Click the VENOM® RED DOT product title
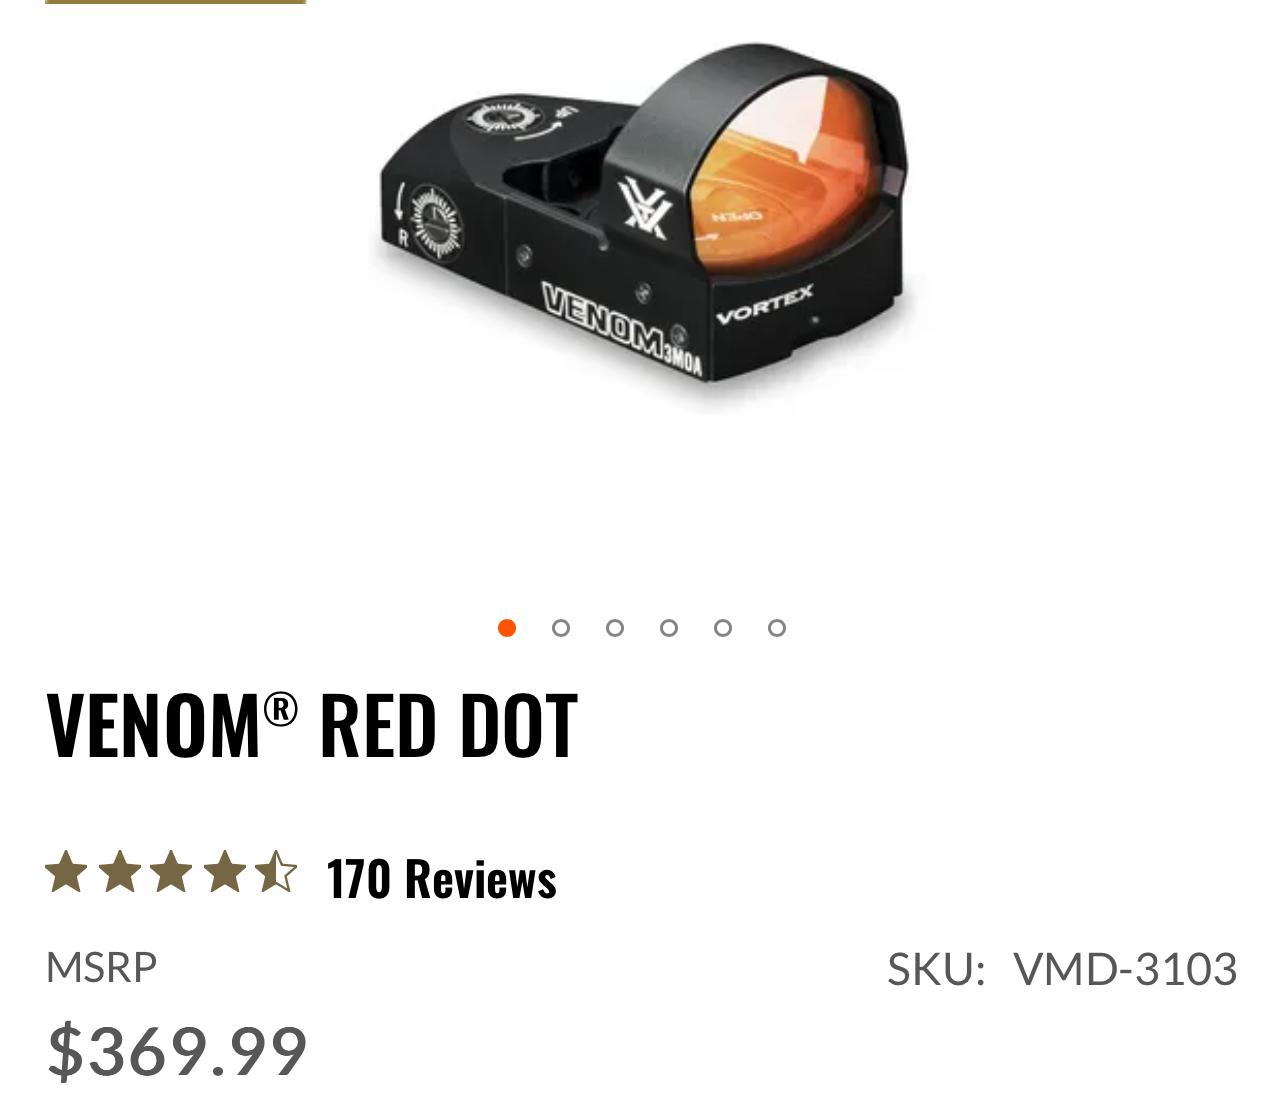This screenshot has height=1119, width=1284. tap(312, 725)
